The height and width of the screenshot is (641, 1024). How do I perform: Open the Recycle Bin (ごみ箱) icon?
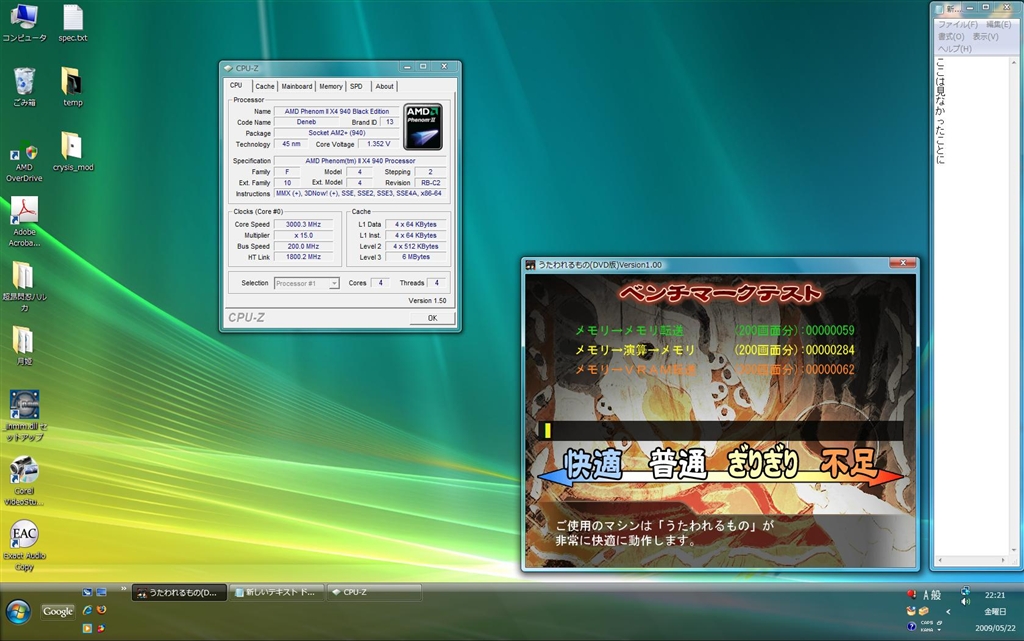[24, 82]
